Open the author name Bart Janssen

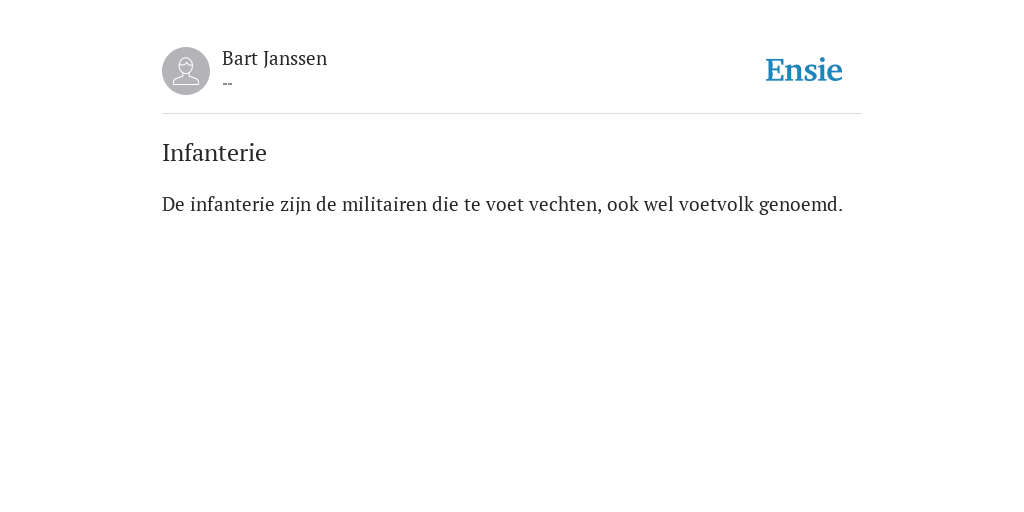274,59
